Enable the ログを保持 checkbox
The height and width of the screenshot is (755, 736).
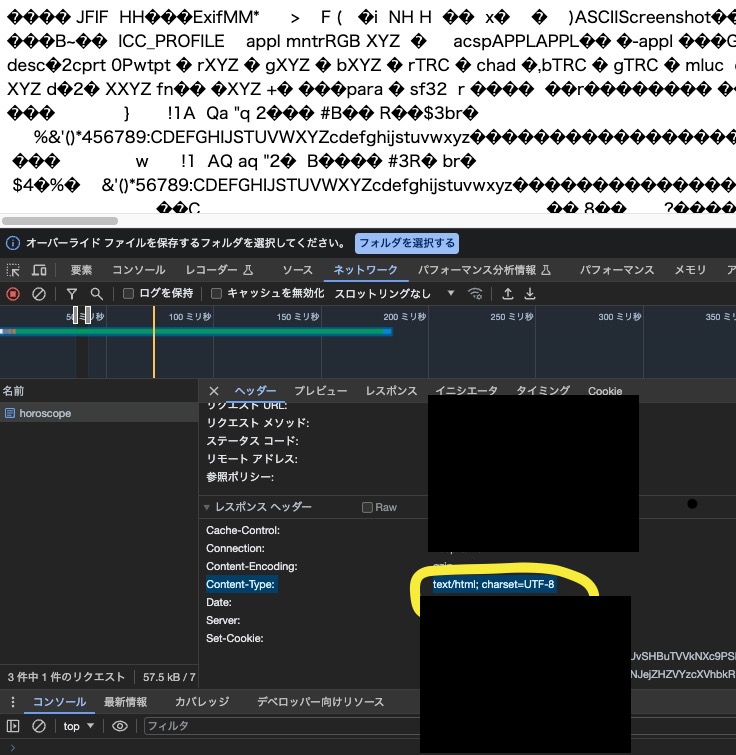click(x=128, y=294)
